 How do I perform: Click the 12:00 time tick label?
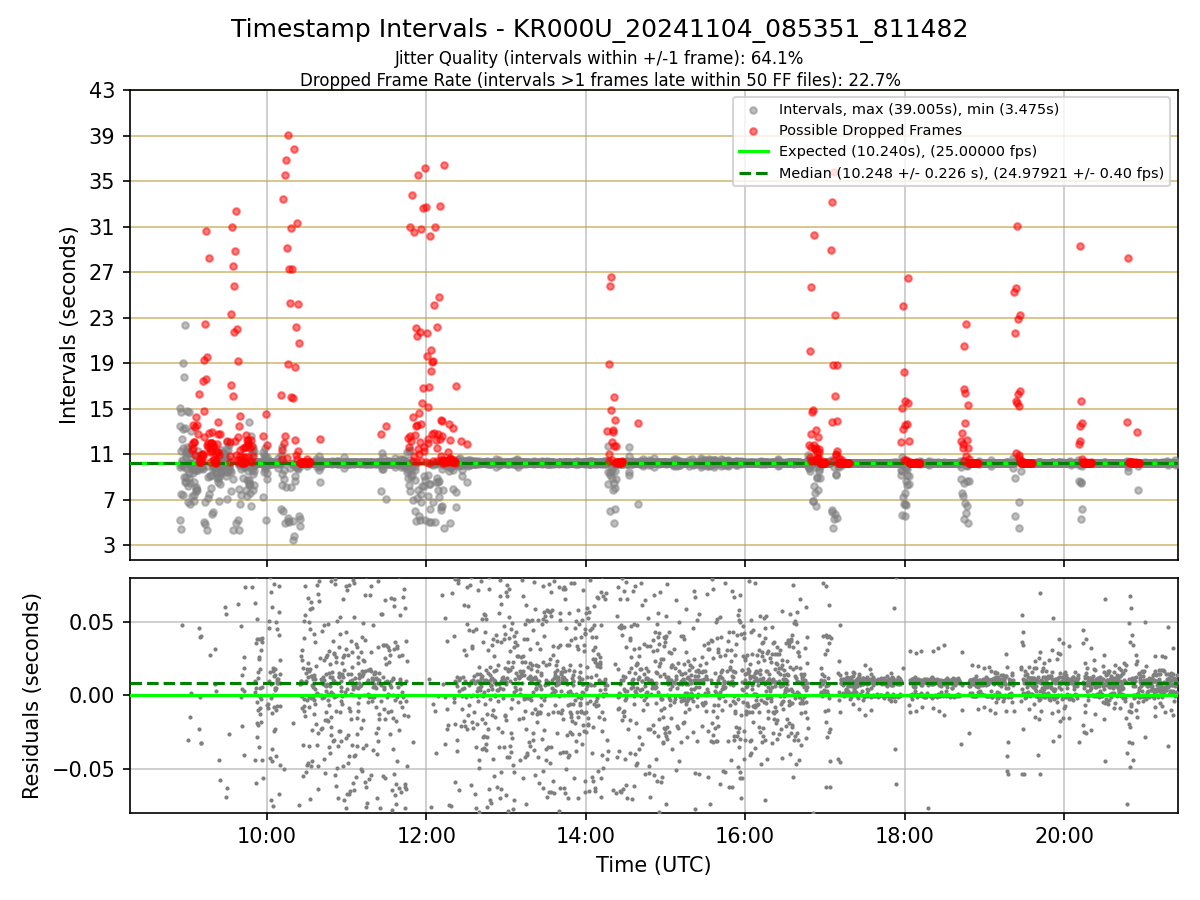click(426, 835)
